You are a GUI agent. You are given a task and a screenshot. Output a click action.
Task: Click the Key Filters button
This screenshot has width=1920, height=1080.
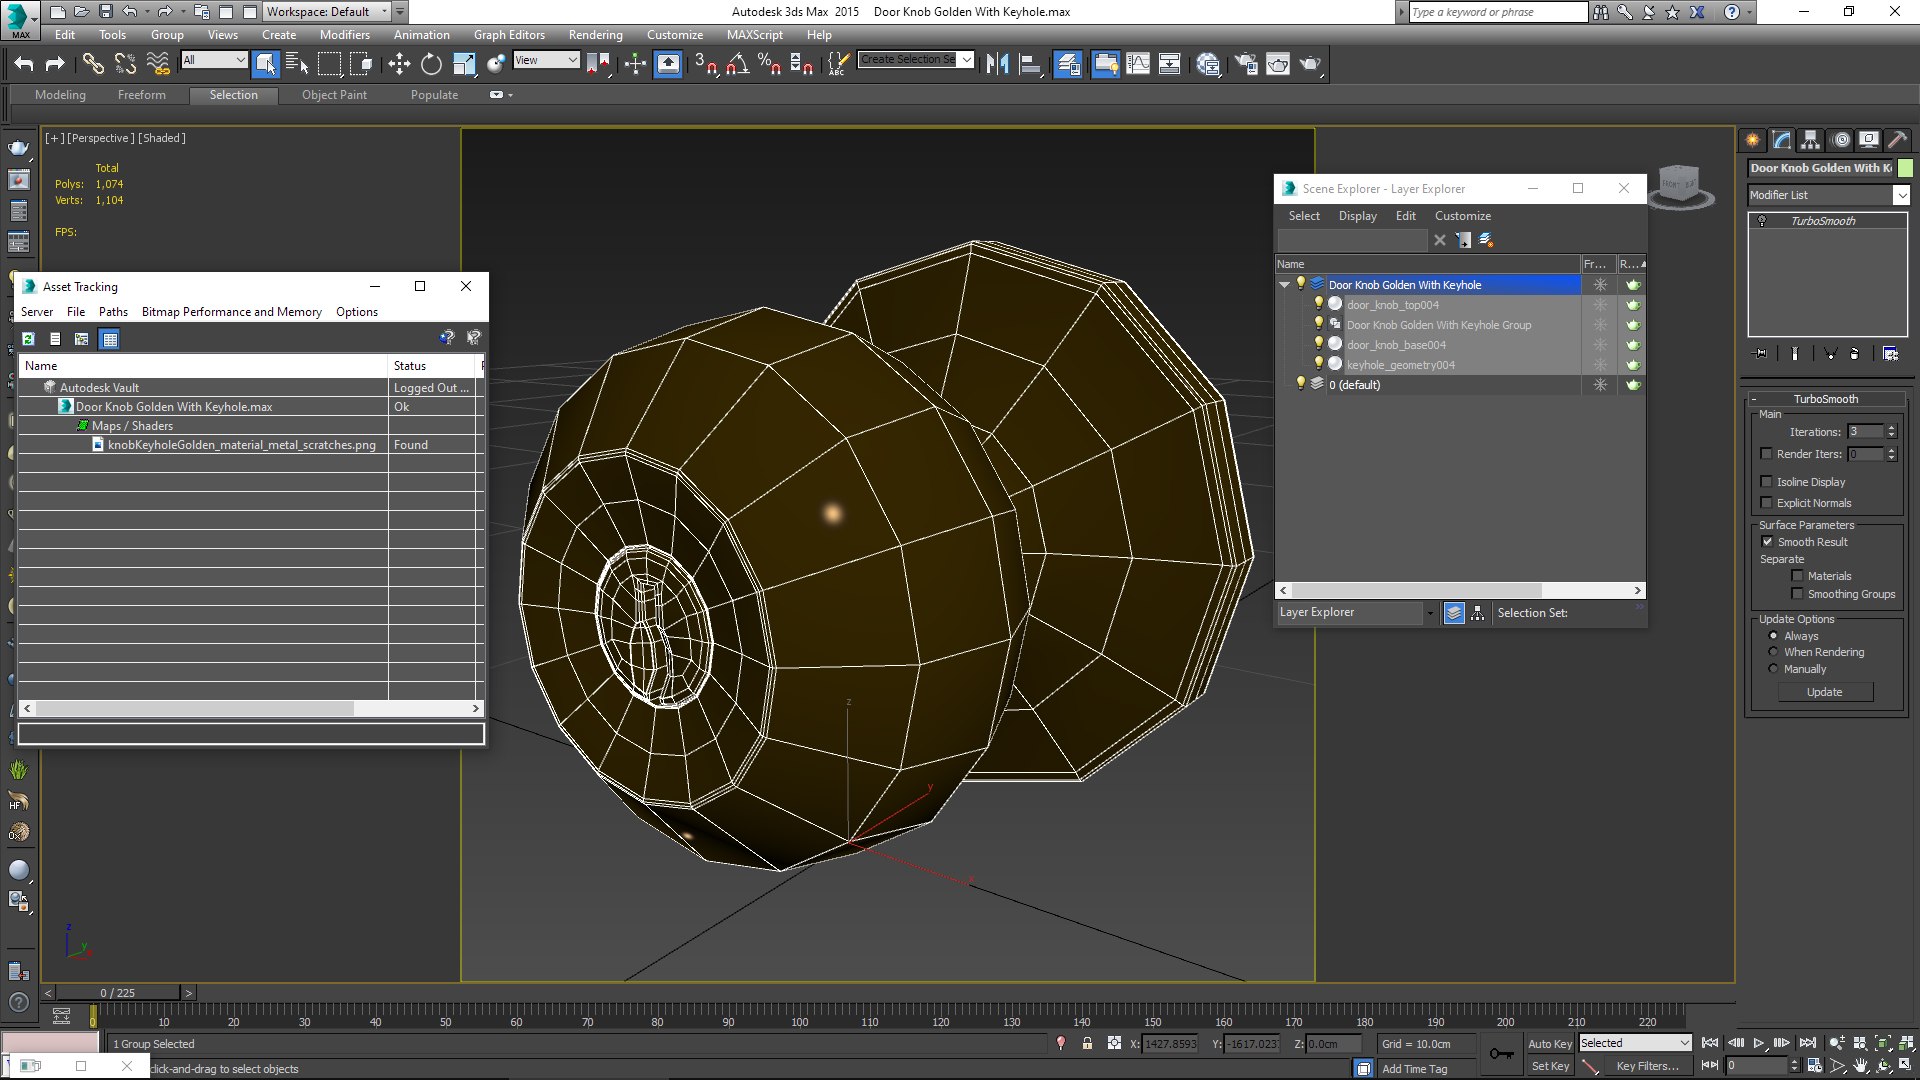click(1648, 1066)
